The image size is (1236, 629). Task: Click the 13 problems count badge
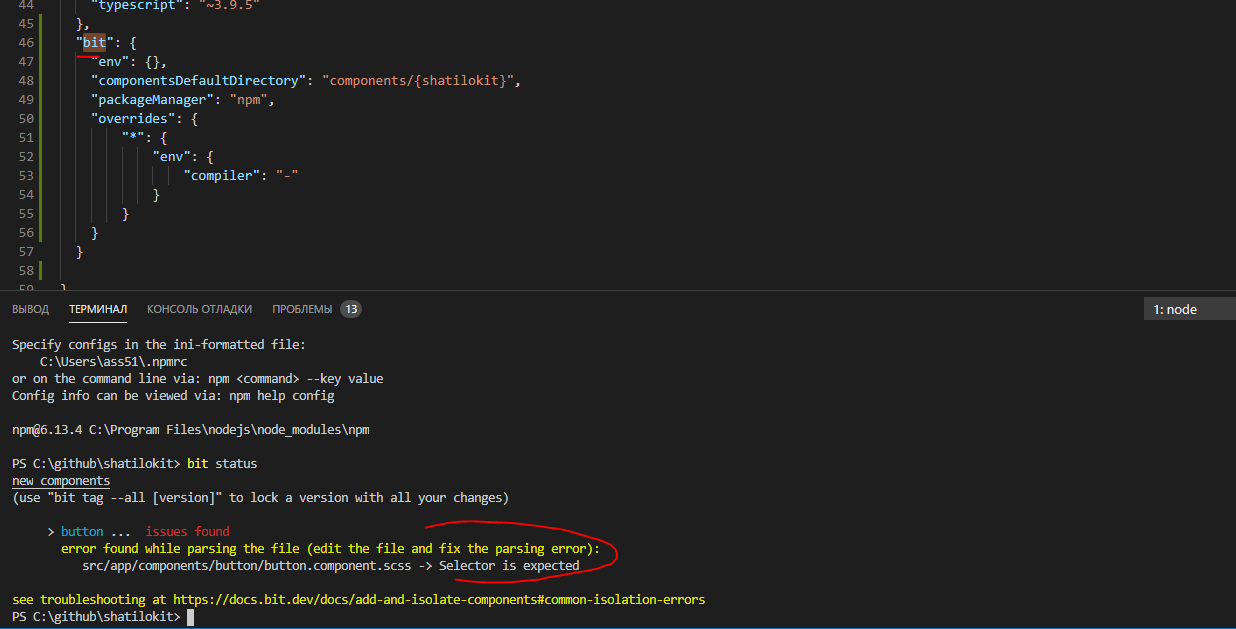(x=351, y=309)
